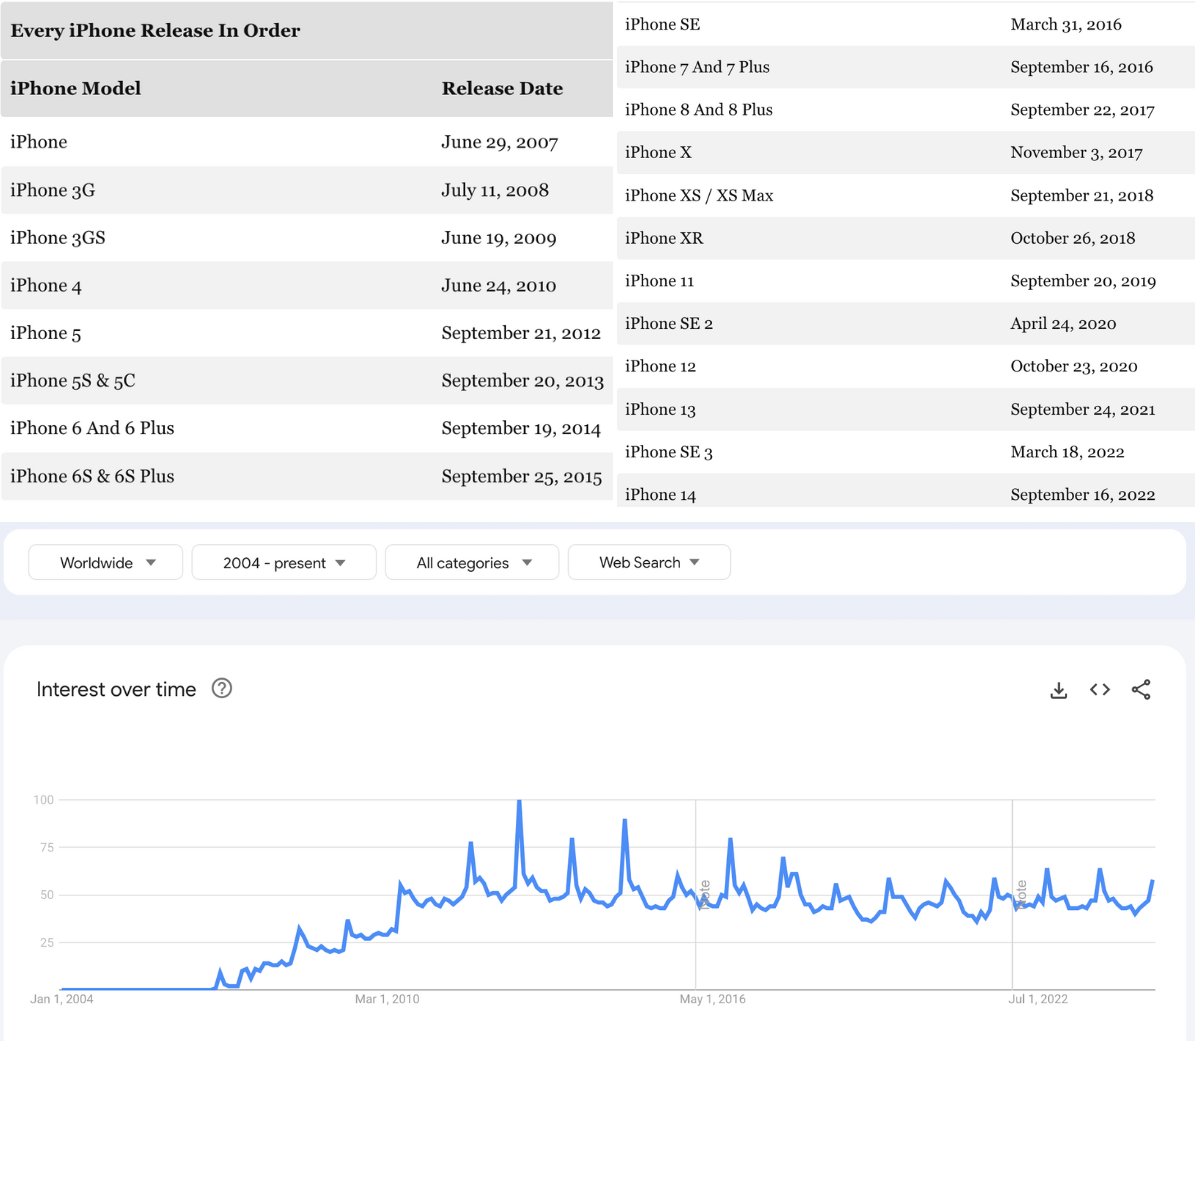Download the Interest over time chart data
1200x1200 pixels.
pos(1059,690)
